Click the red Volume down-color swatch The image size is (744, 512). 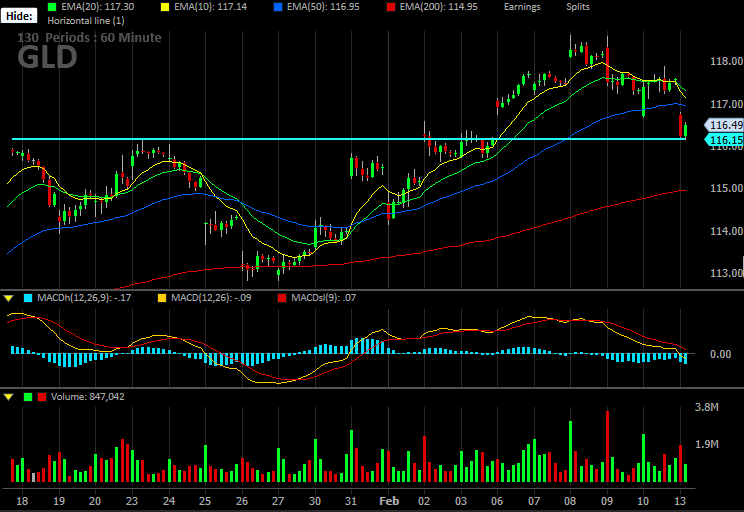42,397
